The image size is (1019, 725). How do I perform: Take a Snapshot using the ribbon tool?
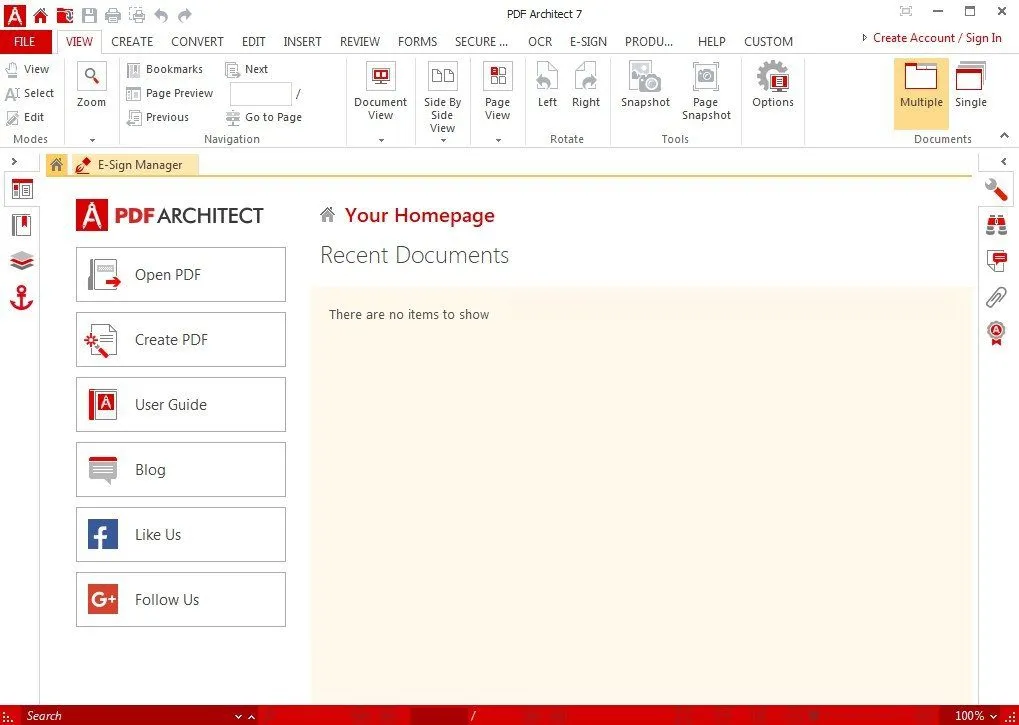coord(644,90)
